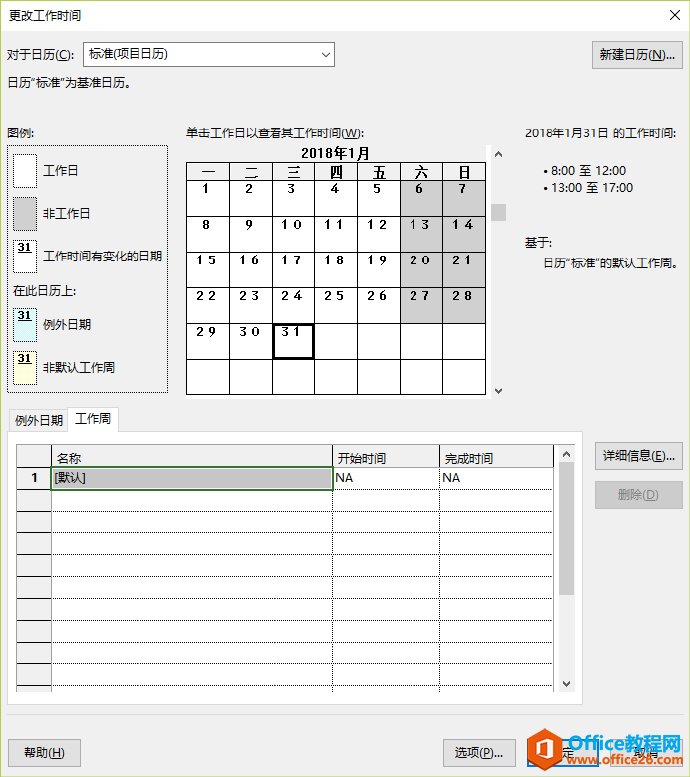
Task: Select January 12 in the calendar
Action: pyautogui.click(x=379, y=234)
